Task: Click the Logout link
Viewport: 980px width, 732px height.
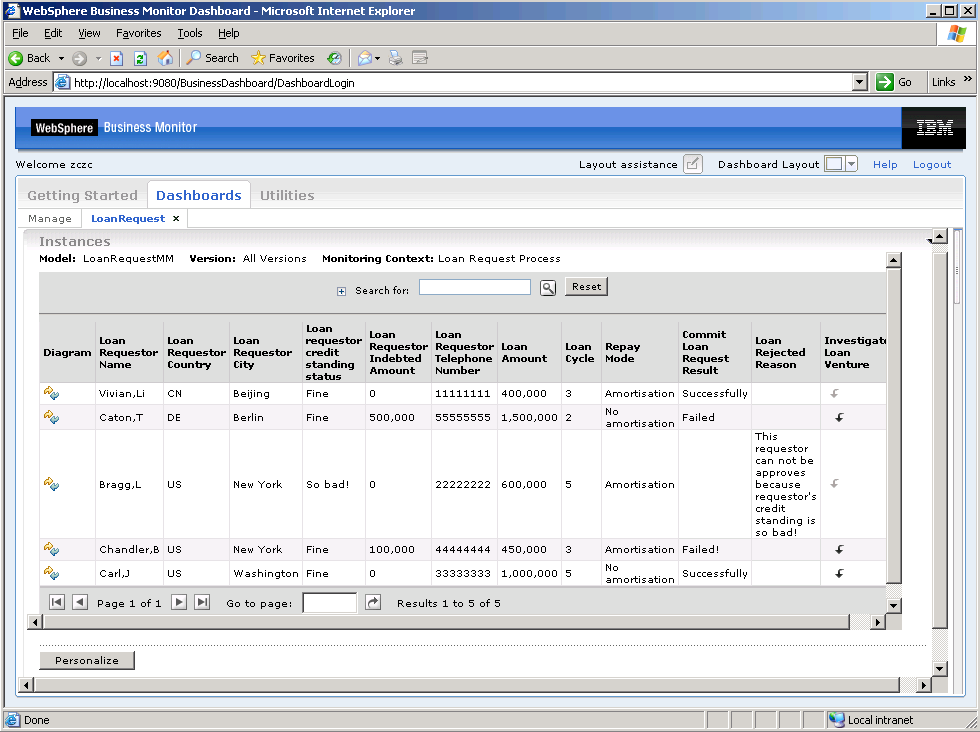Action: click(932, 164)
